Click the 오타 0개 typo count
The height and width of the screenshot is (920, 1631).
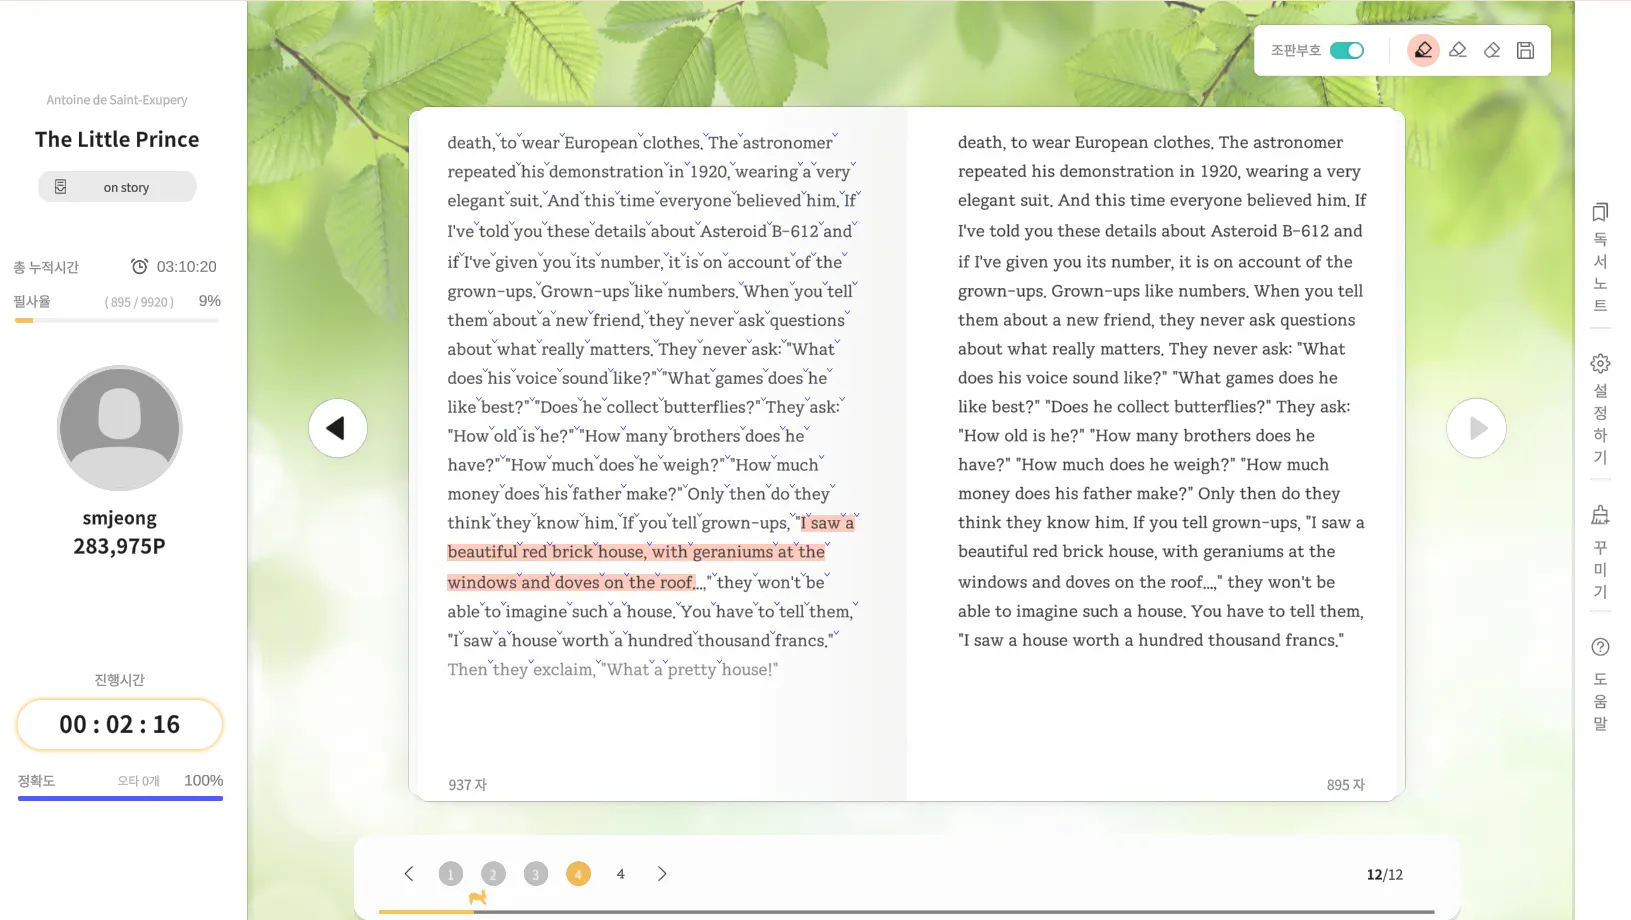click(139, 781)
